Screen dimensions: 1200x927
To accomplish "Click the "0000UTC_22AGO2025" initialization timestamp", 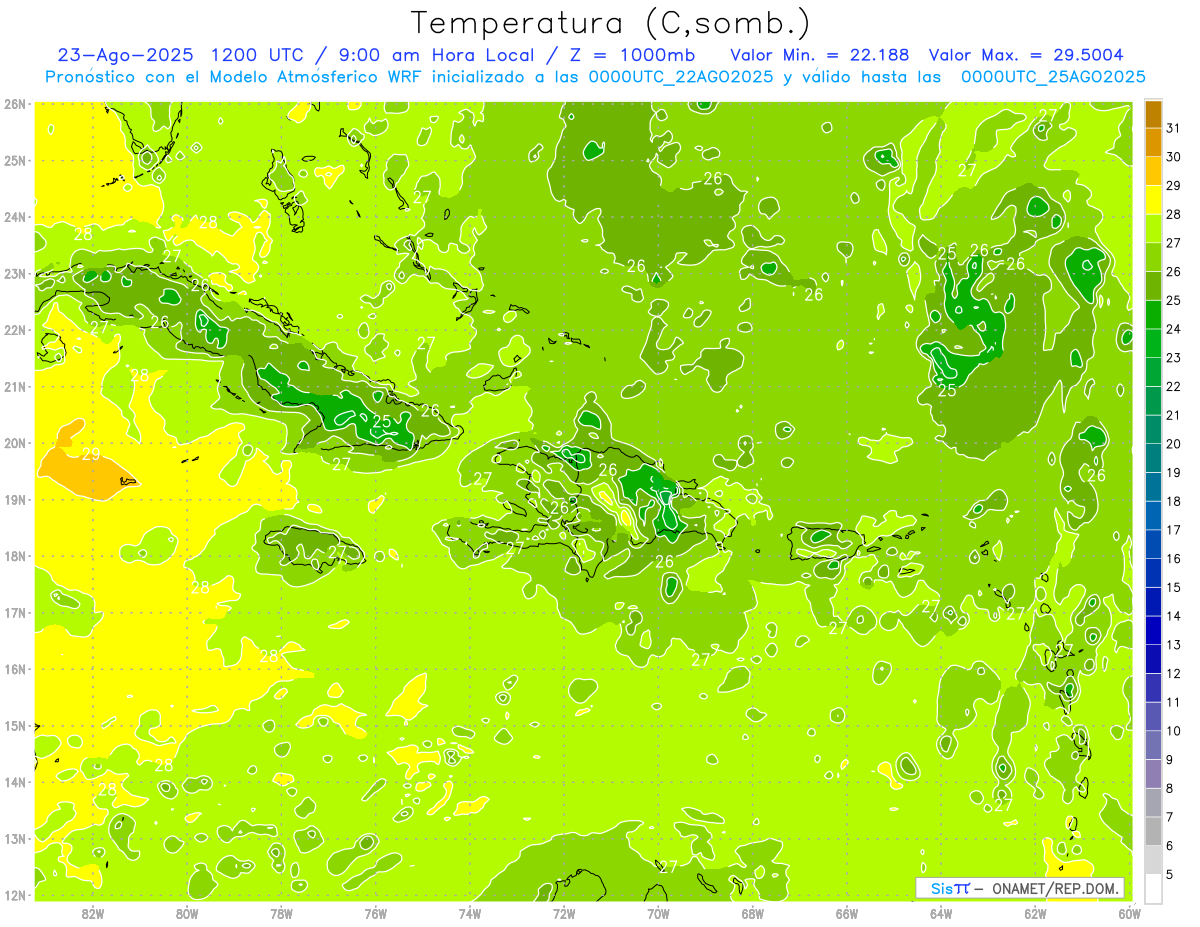I will pyautogui.click(x=680, y=77).
